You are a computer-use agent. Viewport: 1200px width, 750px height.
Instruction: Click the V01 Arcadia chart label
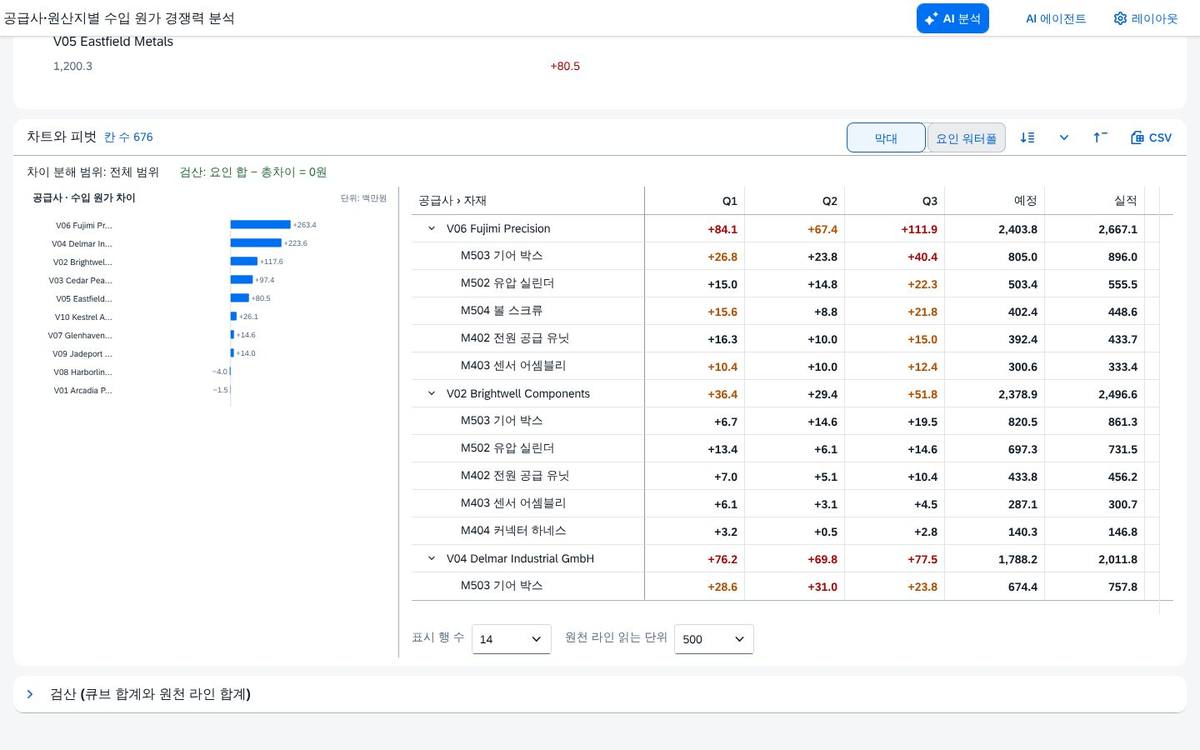(x=83, y=390)
